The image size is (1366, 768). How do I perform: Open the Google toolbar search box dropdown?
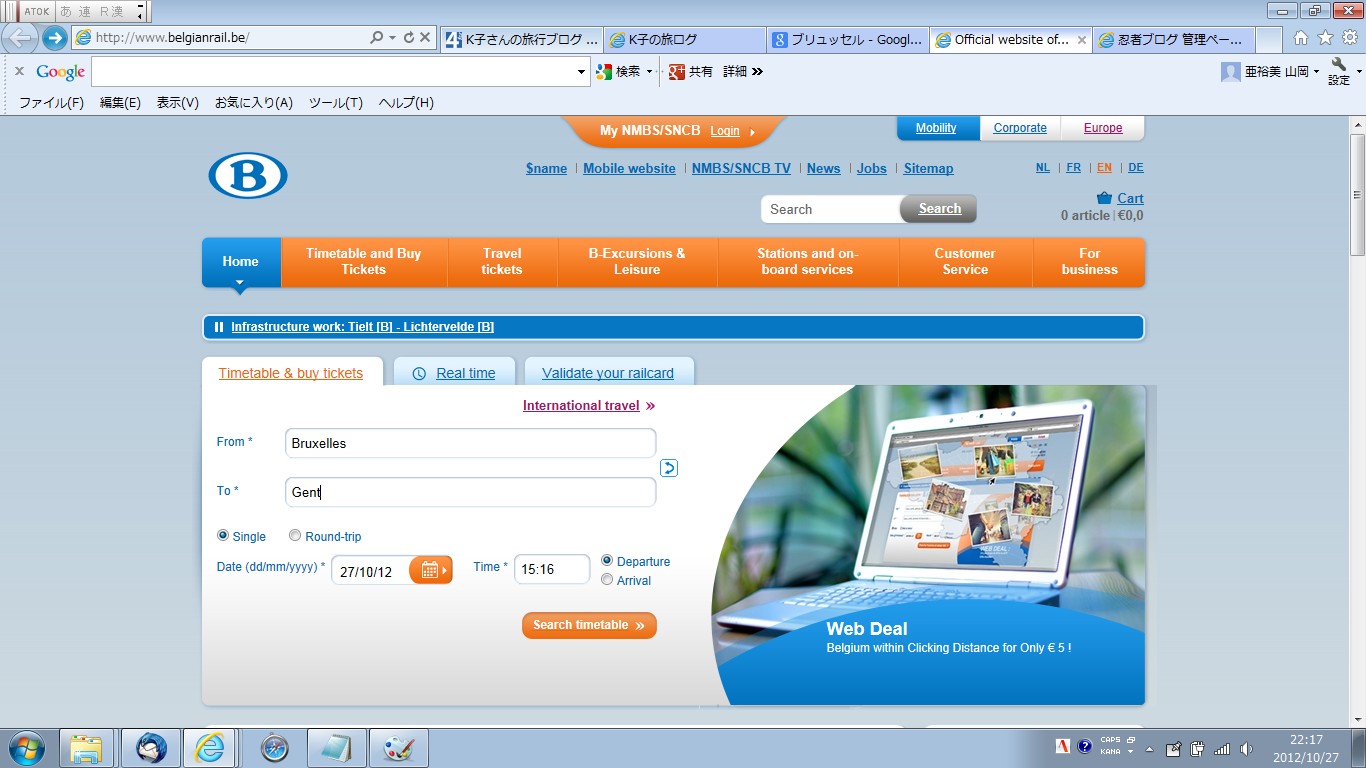click(582, 72)
